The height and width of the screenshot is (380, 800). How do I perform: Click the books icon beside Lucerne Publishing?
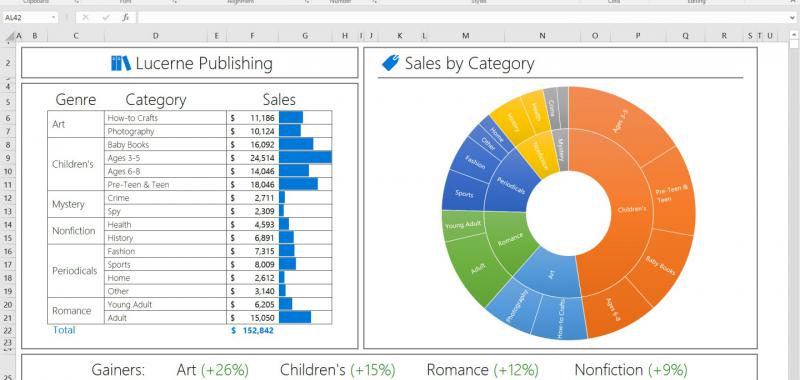pos(121,63)
